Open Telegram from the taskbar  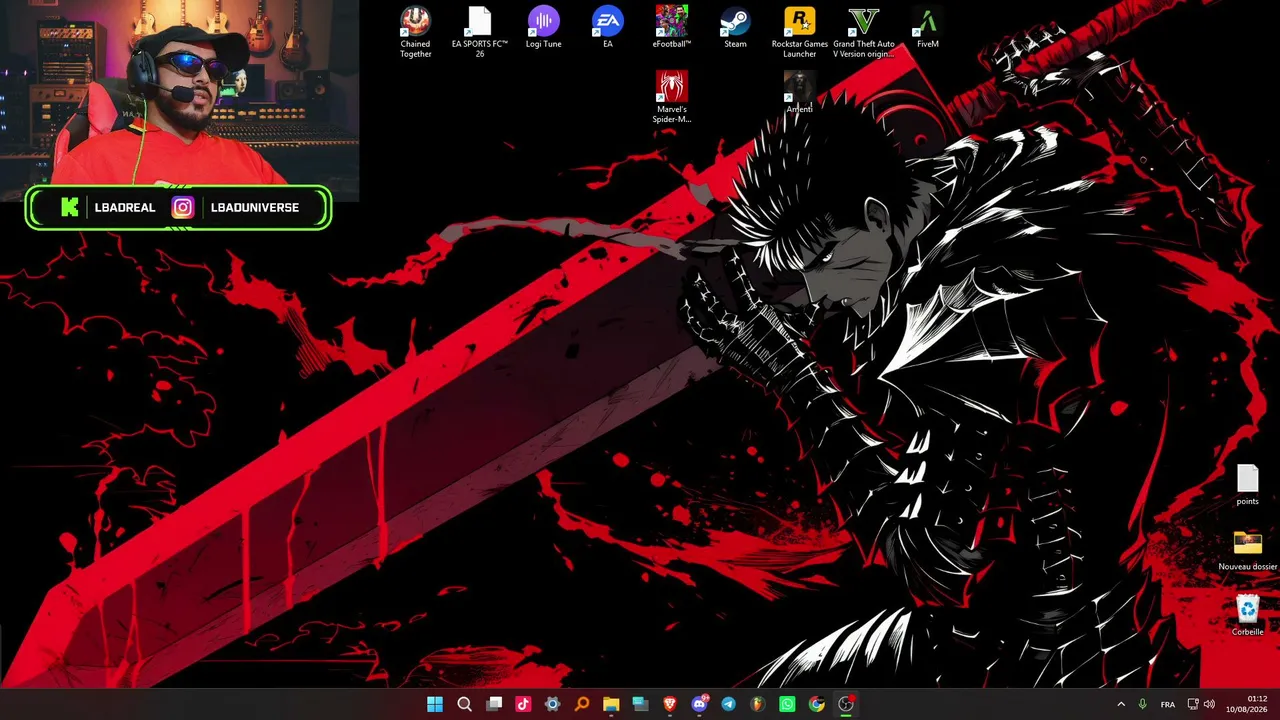pyautogui.click(x=728, y=704)
